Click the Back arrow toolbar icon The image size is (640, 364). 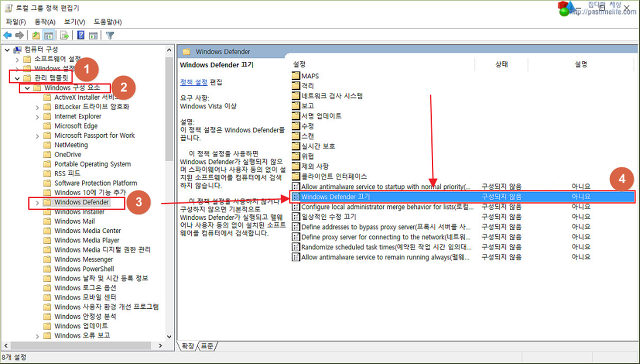[7, 36]
